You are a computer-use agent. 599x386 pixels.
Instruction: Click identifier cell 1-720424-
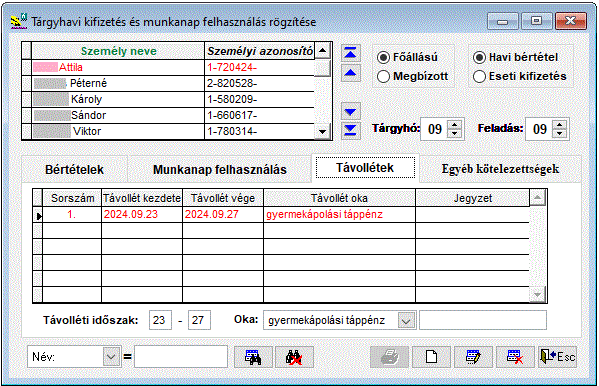(259, 67)
